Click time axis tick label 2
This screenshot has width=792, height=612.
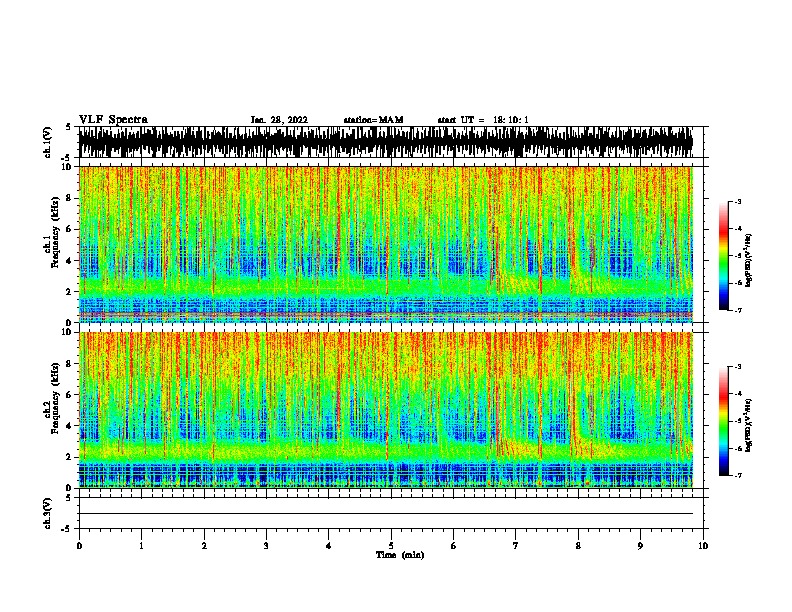(204, 546)
